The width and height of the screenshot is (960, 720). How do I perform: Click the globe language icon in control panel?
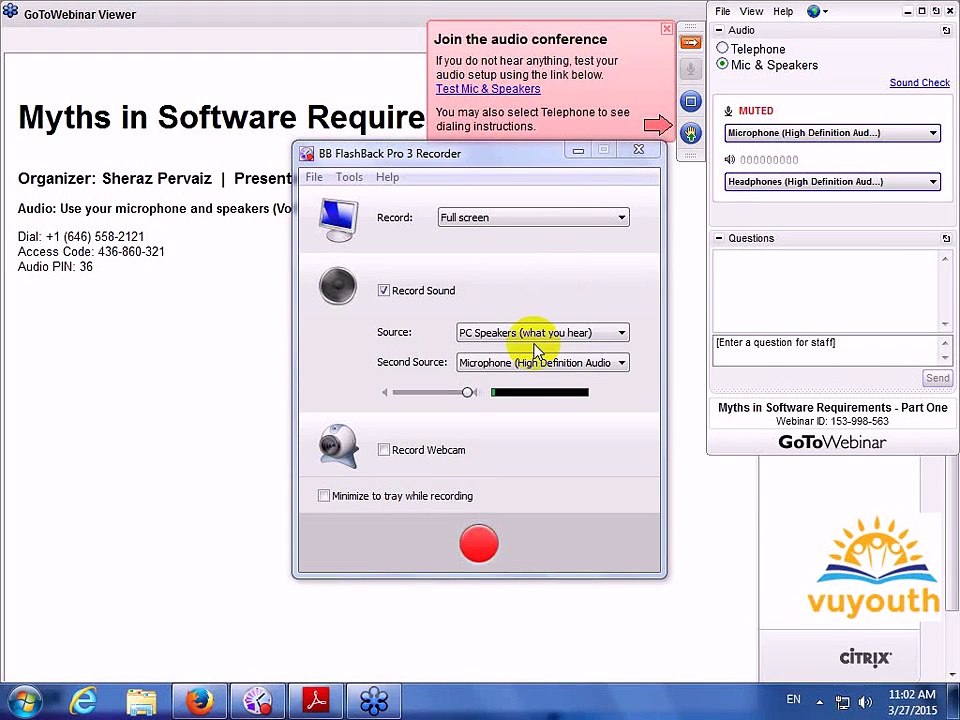point(814,11)
